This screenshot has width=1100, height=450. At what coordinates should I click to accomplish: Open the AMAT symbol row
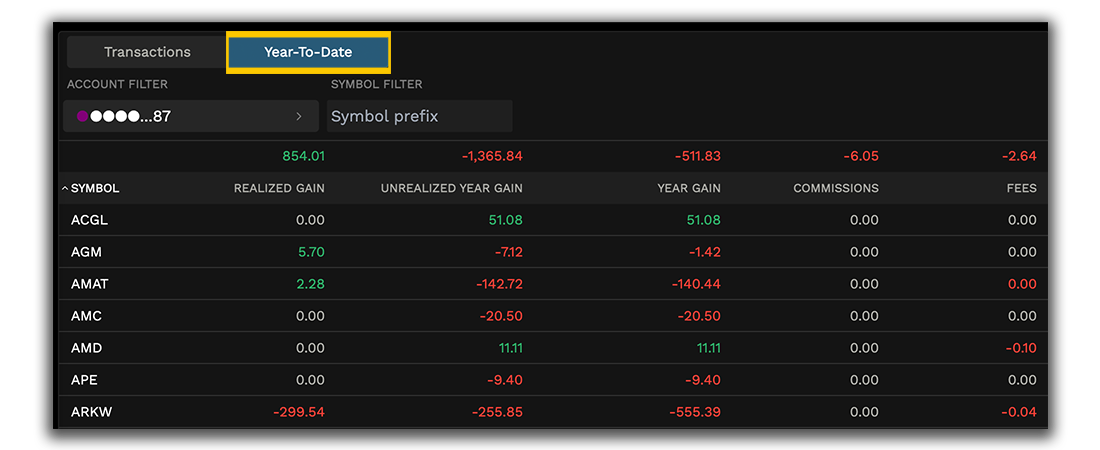coord(89,284)
